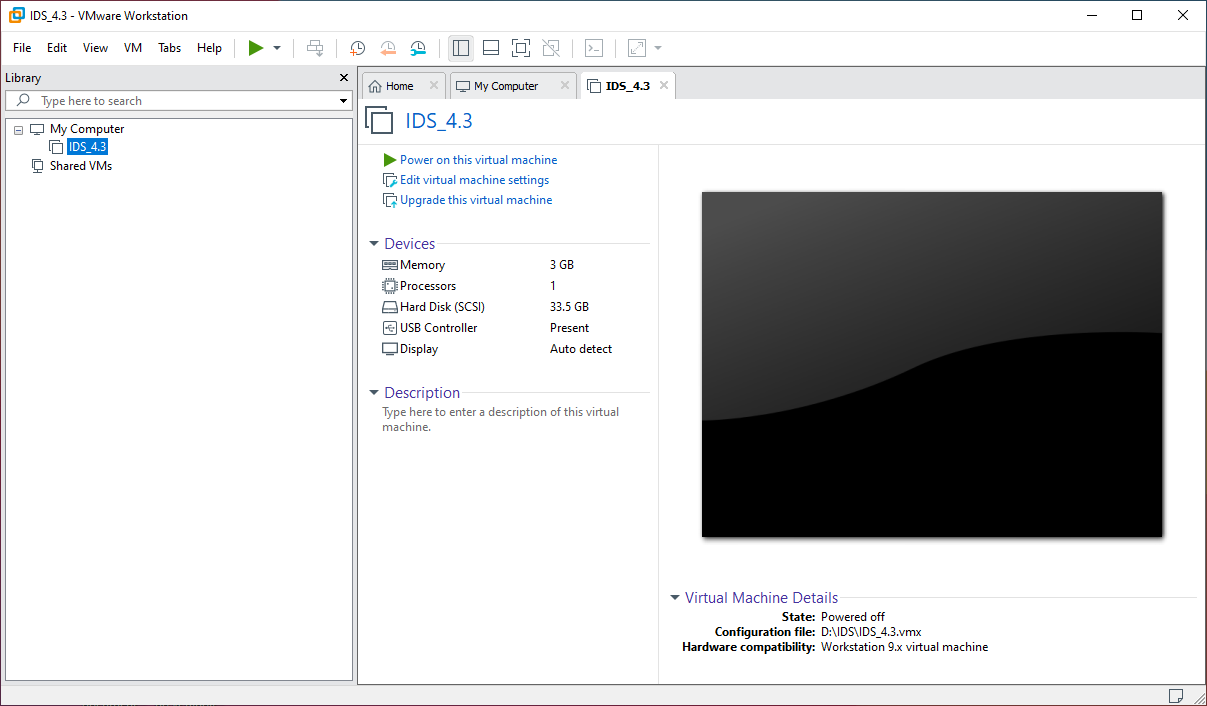Screen dimensions: 1207x706
Task: Open the Help menu
Action: point(209,48)
